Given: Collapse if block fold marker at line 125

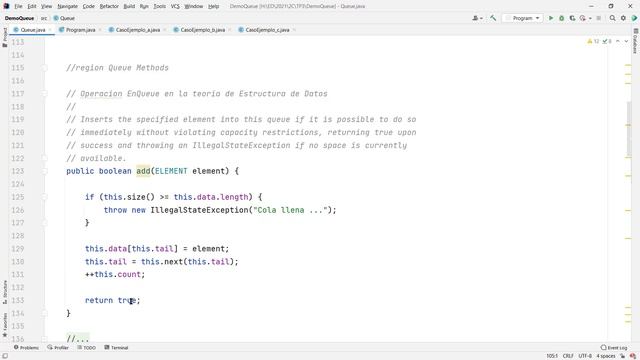Looking at the screenshot, I should [x=44, y=197].
